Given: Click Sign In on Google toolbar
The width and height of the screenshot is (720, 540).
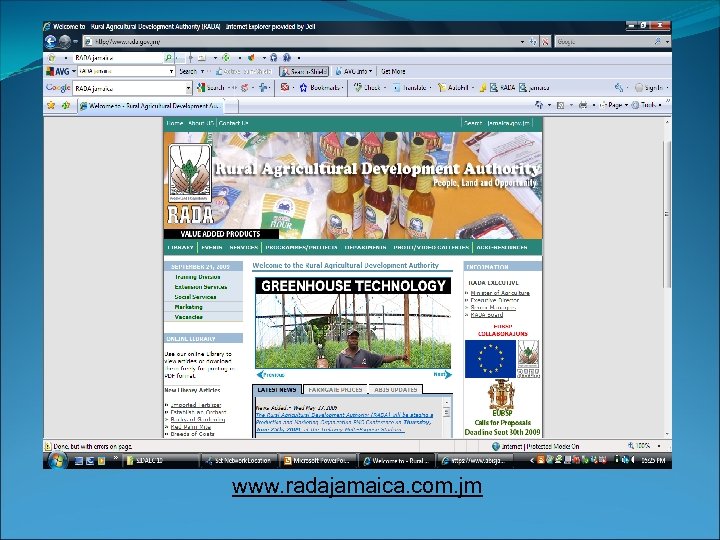Looking at the screenshot, I should tap(649, 88).
